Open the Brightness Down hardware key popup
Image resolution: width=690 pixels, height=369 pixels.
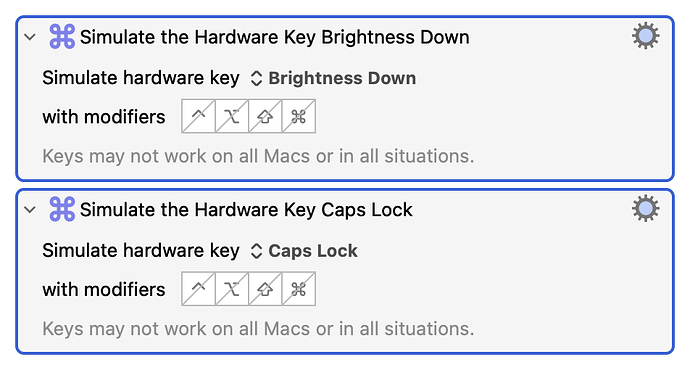[333, 78]
